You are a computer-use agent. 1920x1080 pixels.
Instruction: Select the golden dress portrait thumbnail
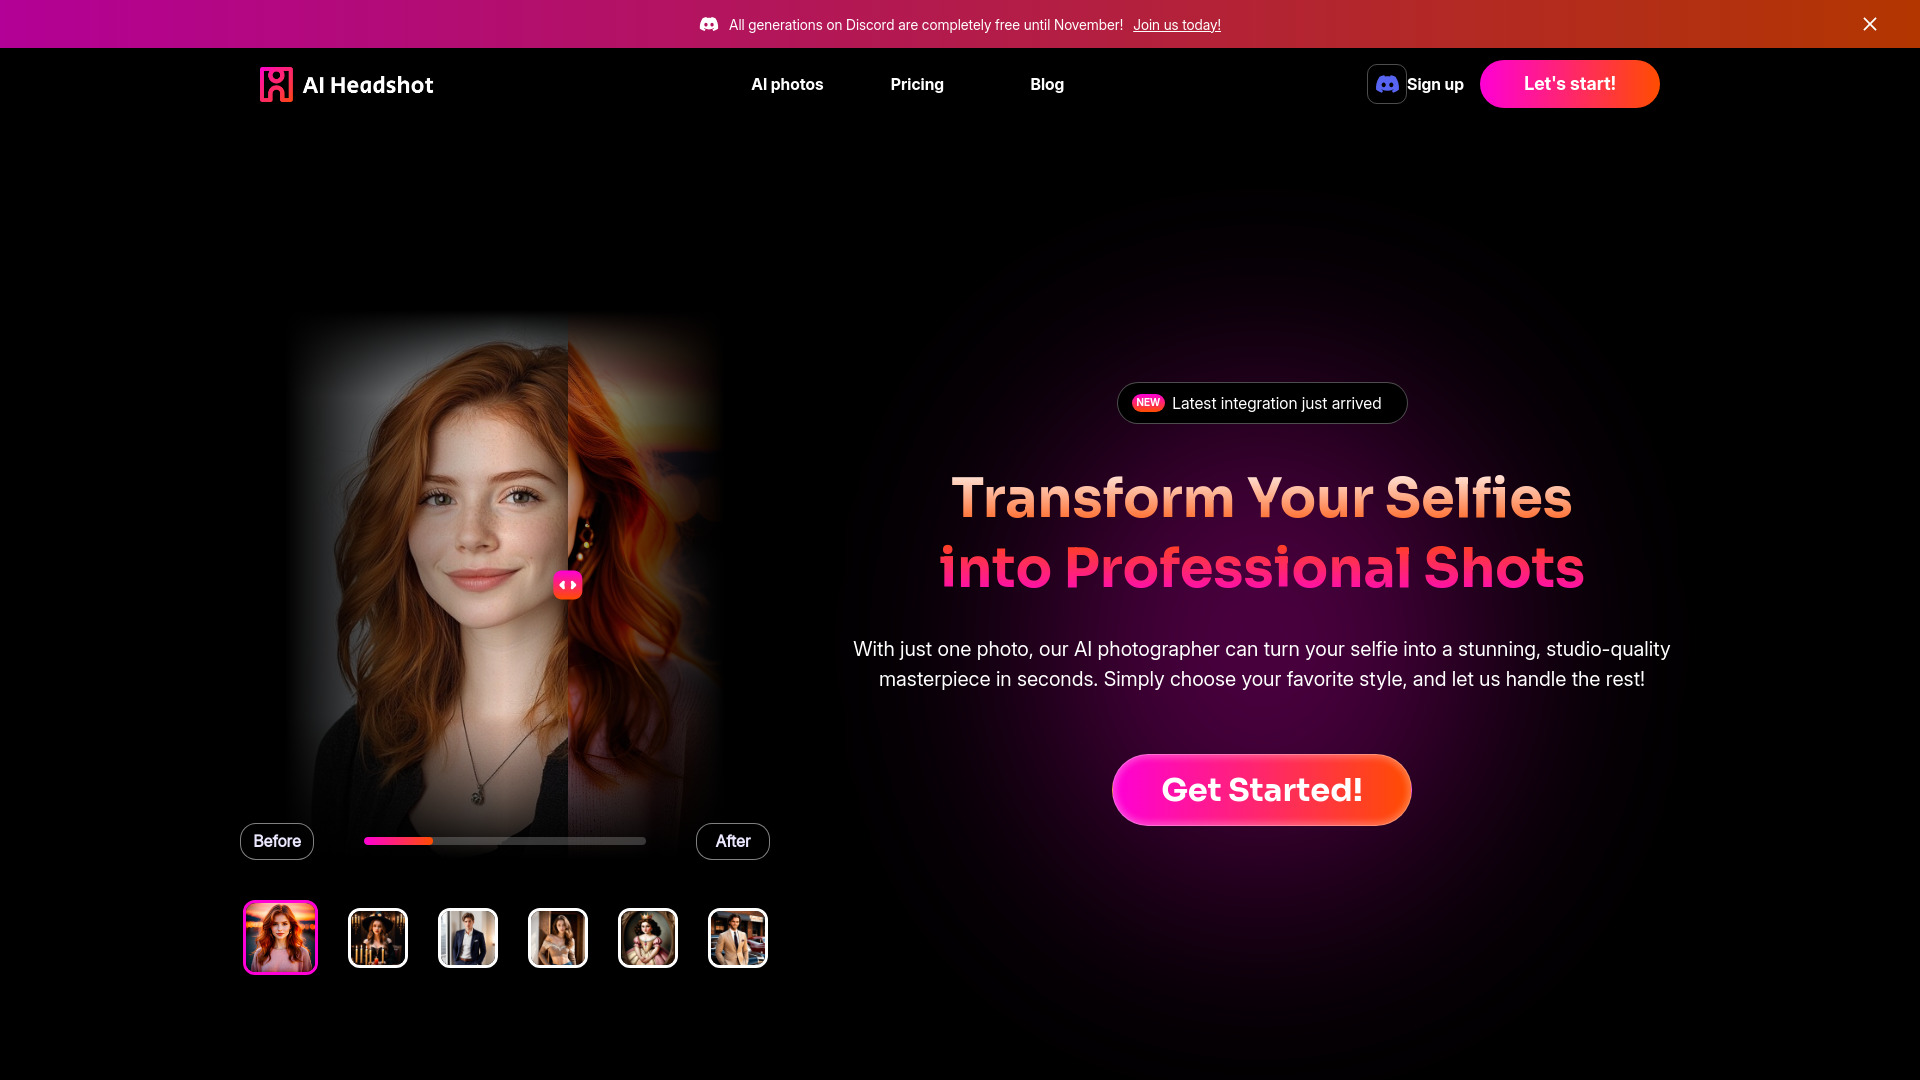pyautogui.click(x=558, y=938)
